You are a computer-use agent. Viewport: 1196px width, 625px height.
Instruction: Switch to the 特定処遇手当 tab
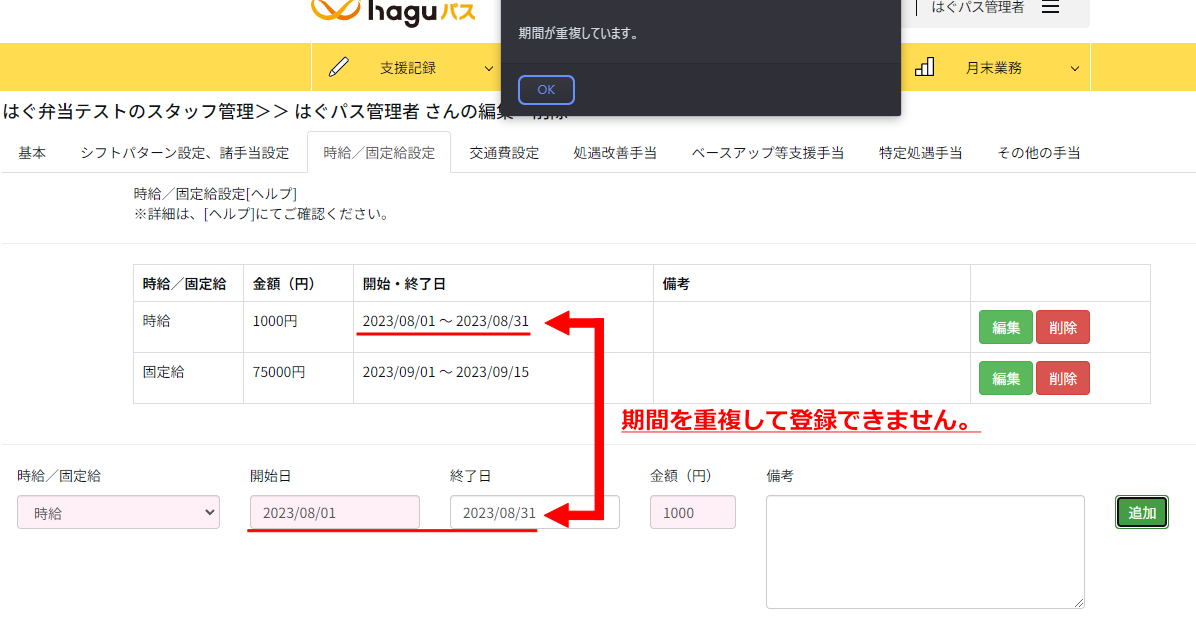click(x=921, y=153)
